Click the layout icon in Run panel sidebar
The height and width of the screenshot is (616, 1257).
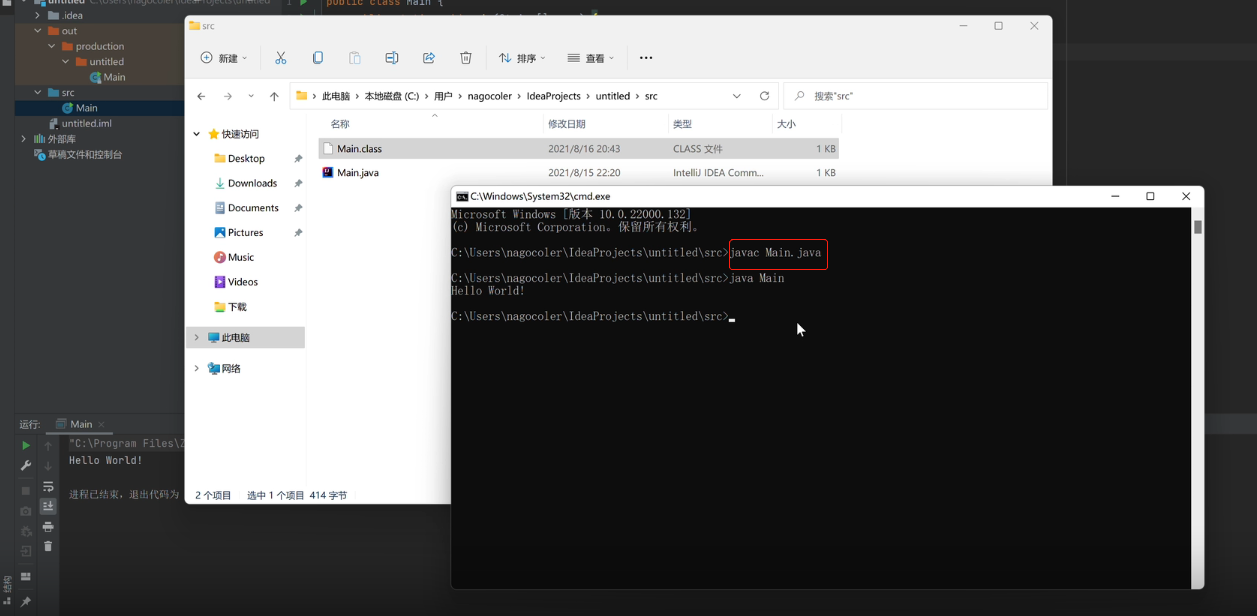tap(26, 577)
